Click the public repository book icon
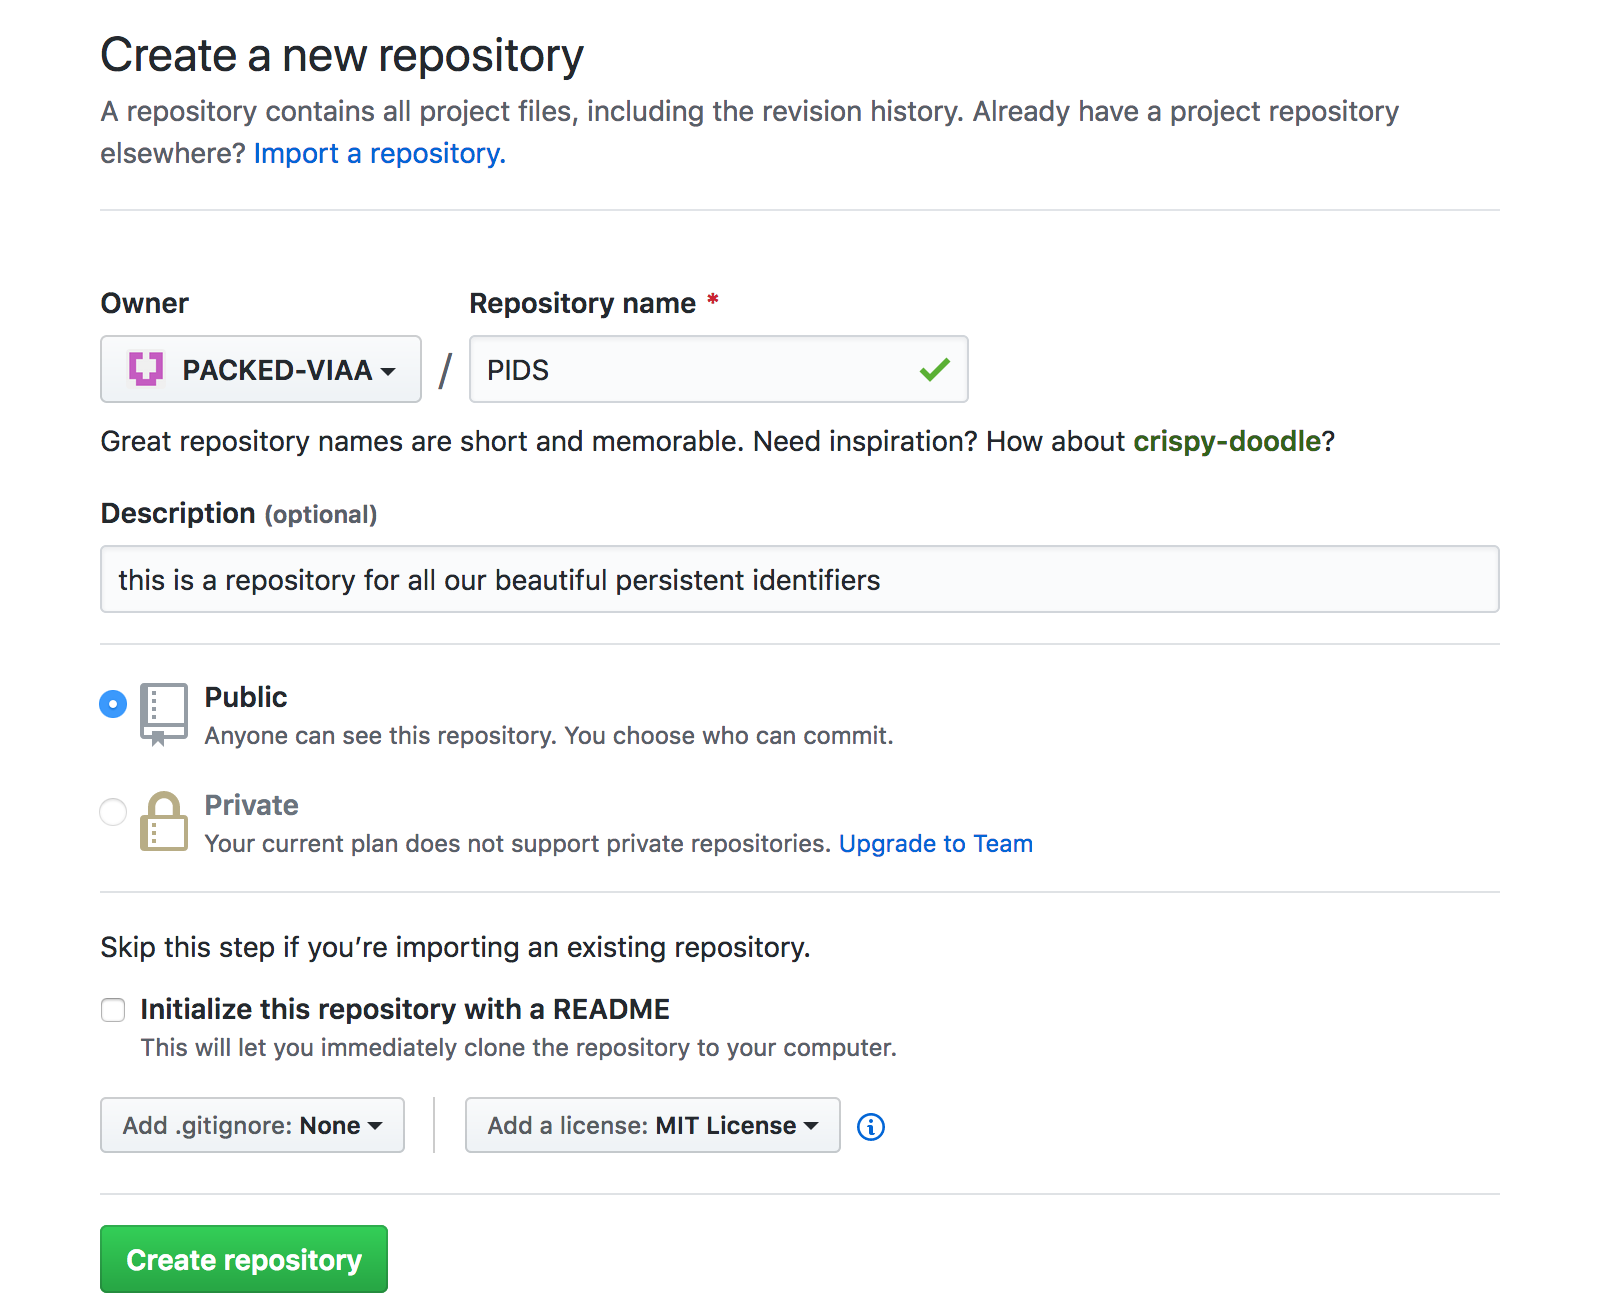1604x1316 pixels. pos(164,714)
